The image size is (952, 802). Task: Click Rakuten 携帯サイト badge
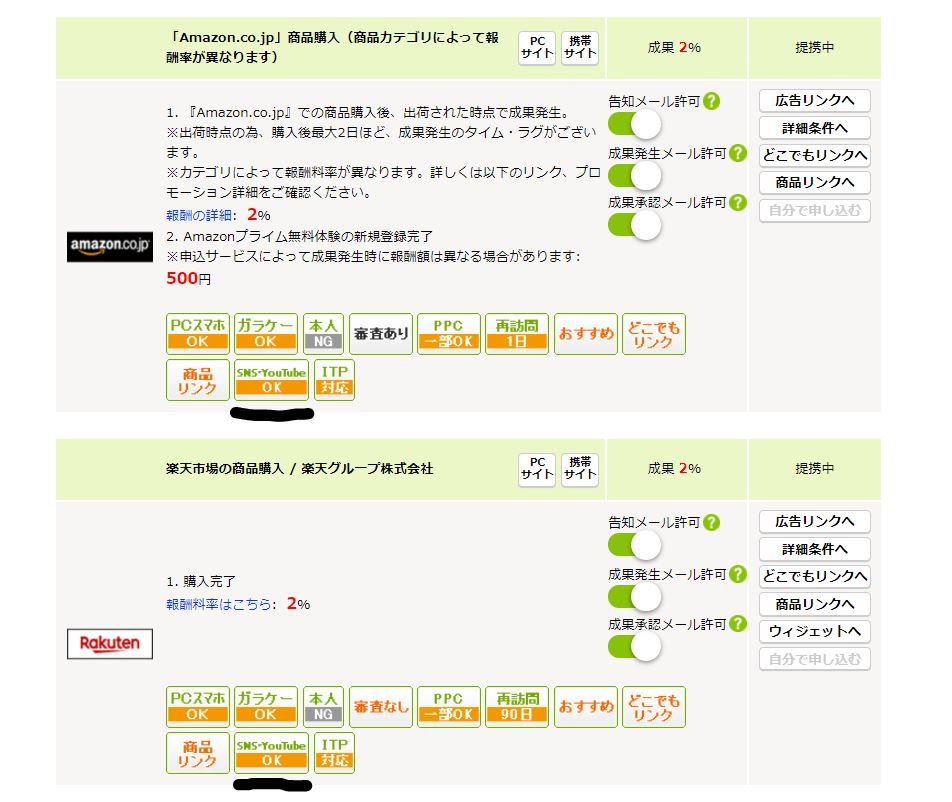[580, 469]
